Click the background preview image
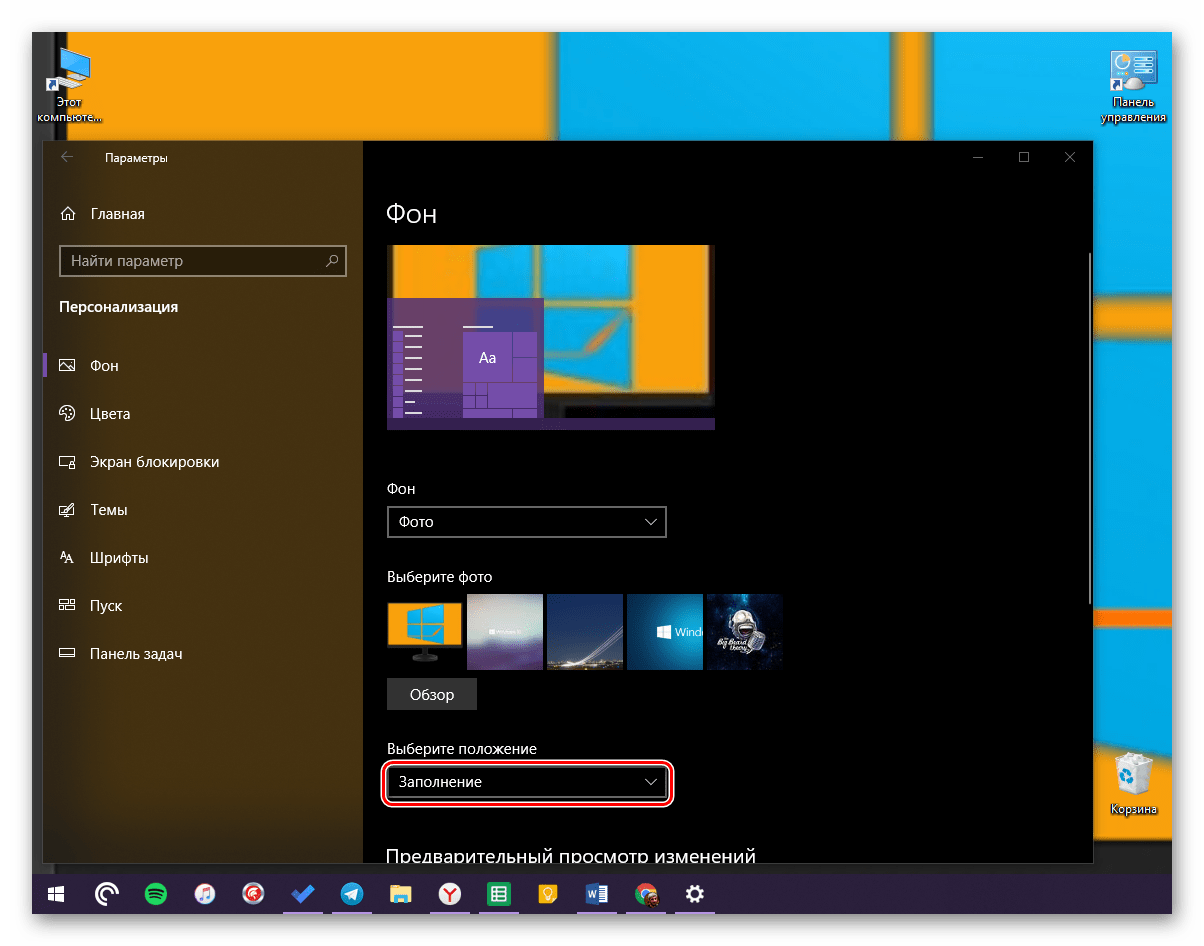This screenshot has height=946, width=1204. tap(551, 337)
